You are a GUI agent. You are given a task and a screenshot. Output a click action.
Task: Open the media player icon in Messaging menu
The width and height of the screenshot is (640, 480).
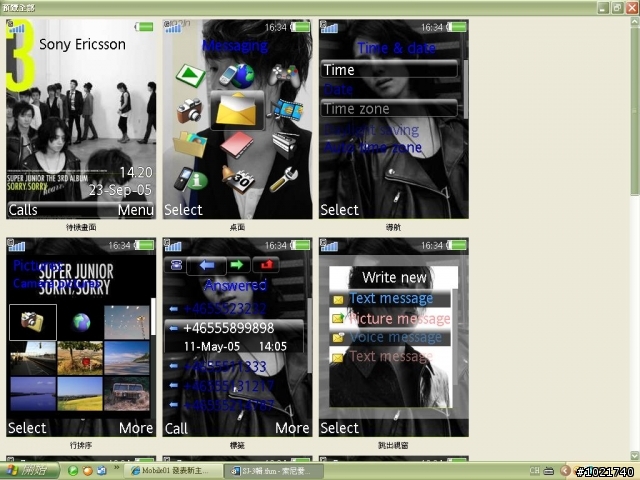pyautogui.click(x=191, y=76)
